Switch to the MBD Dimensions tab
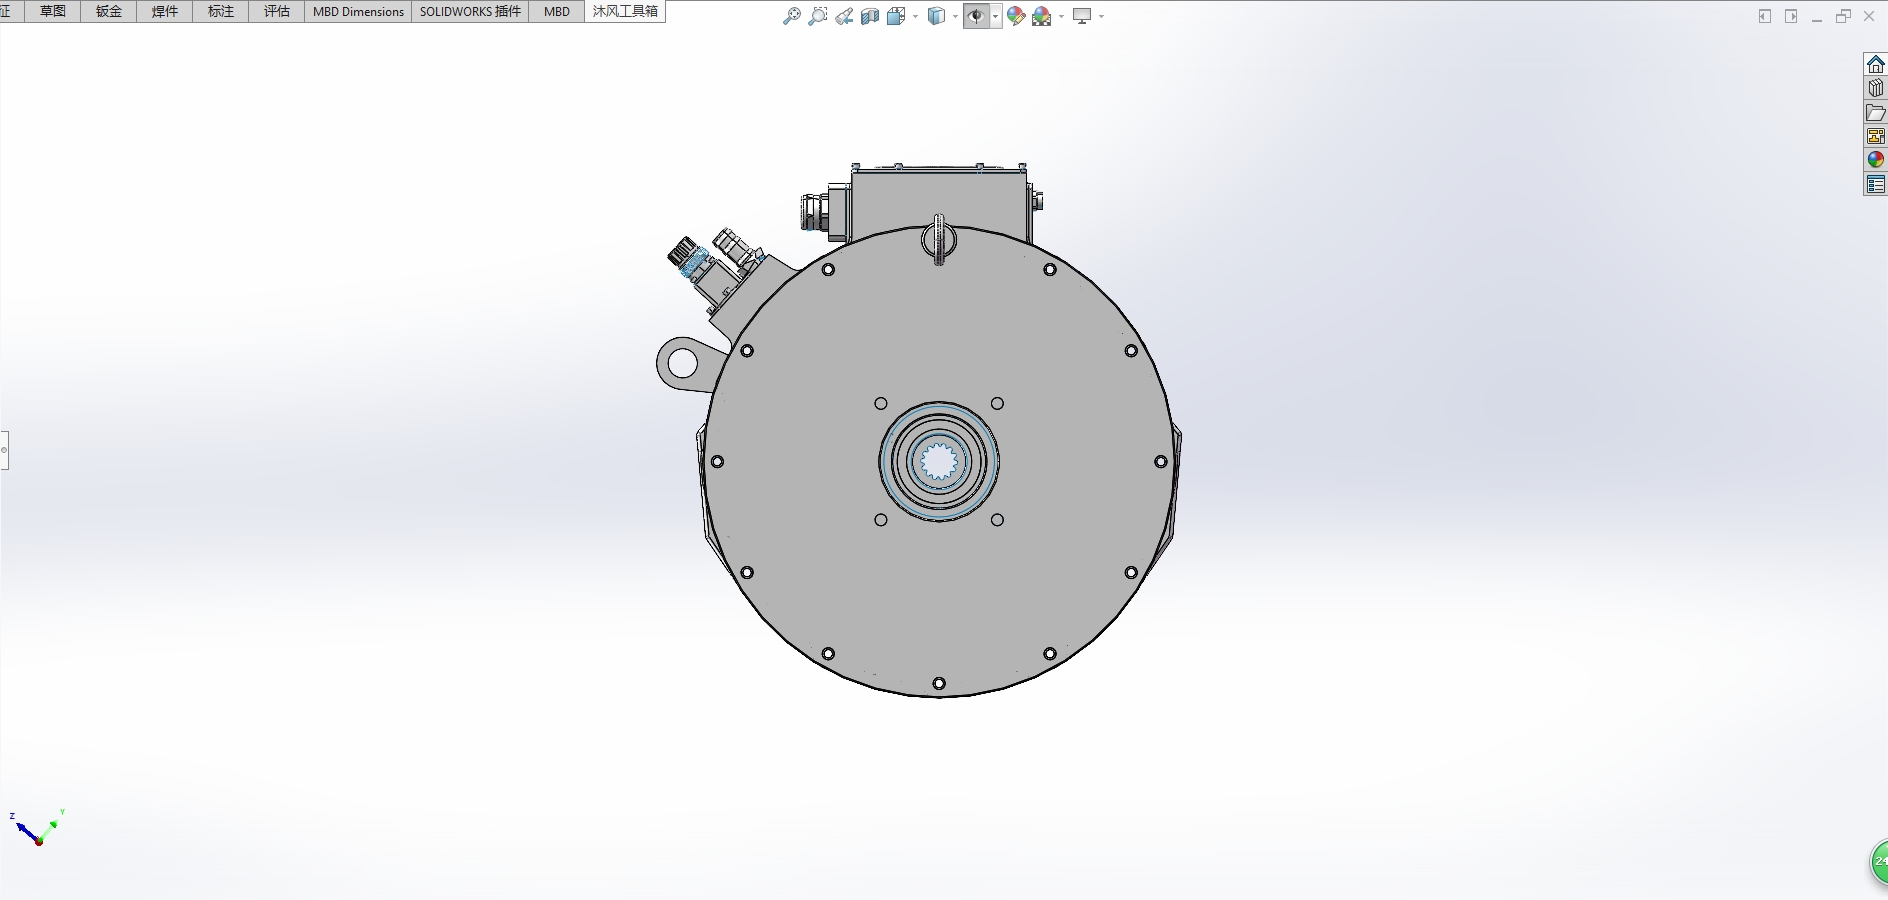 [358, 11]
